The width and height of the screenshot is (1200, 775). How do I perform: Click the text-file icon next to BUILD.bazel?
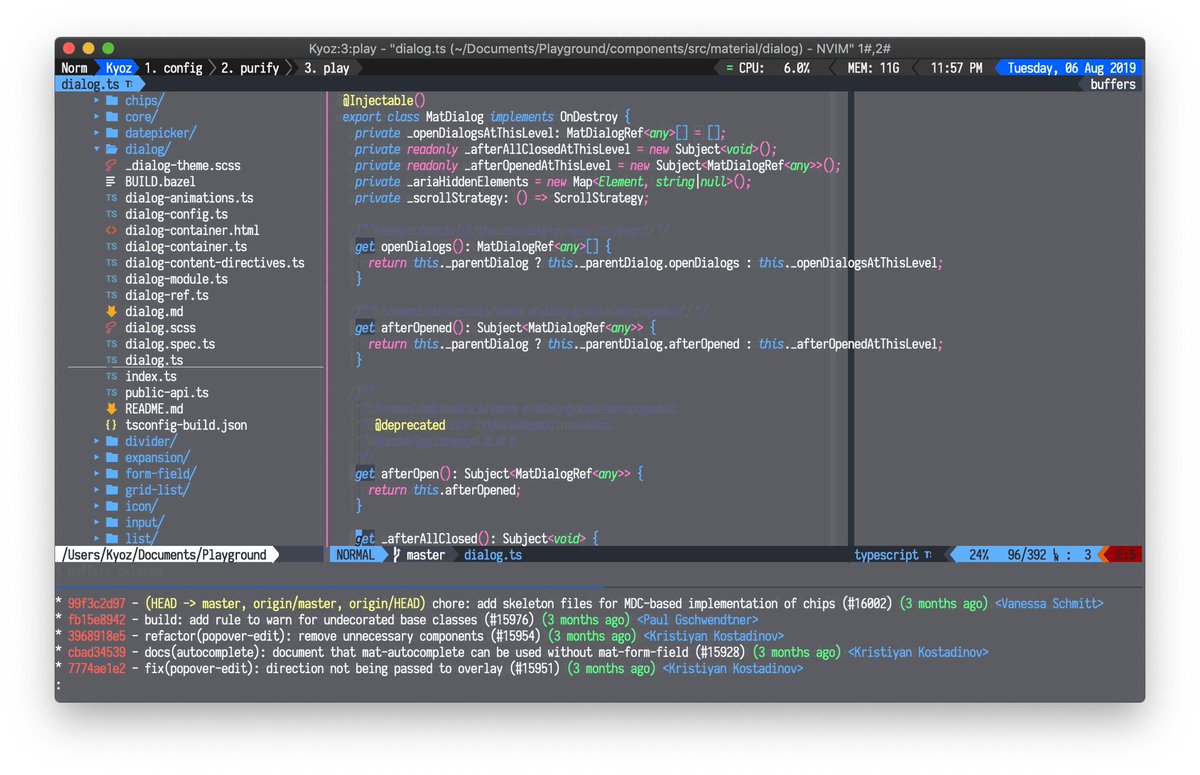(x=111, y=182)
